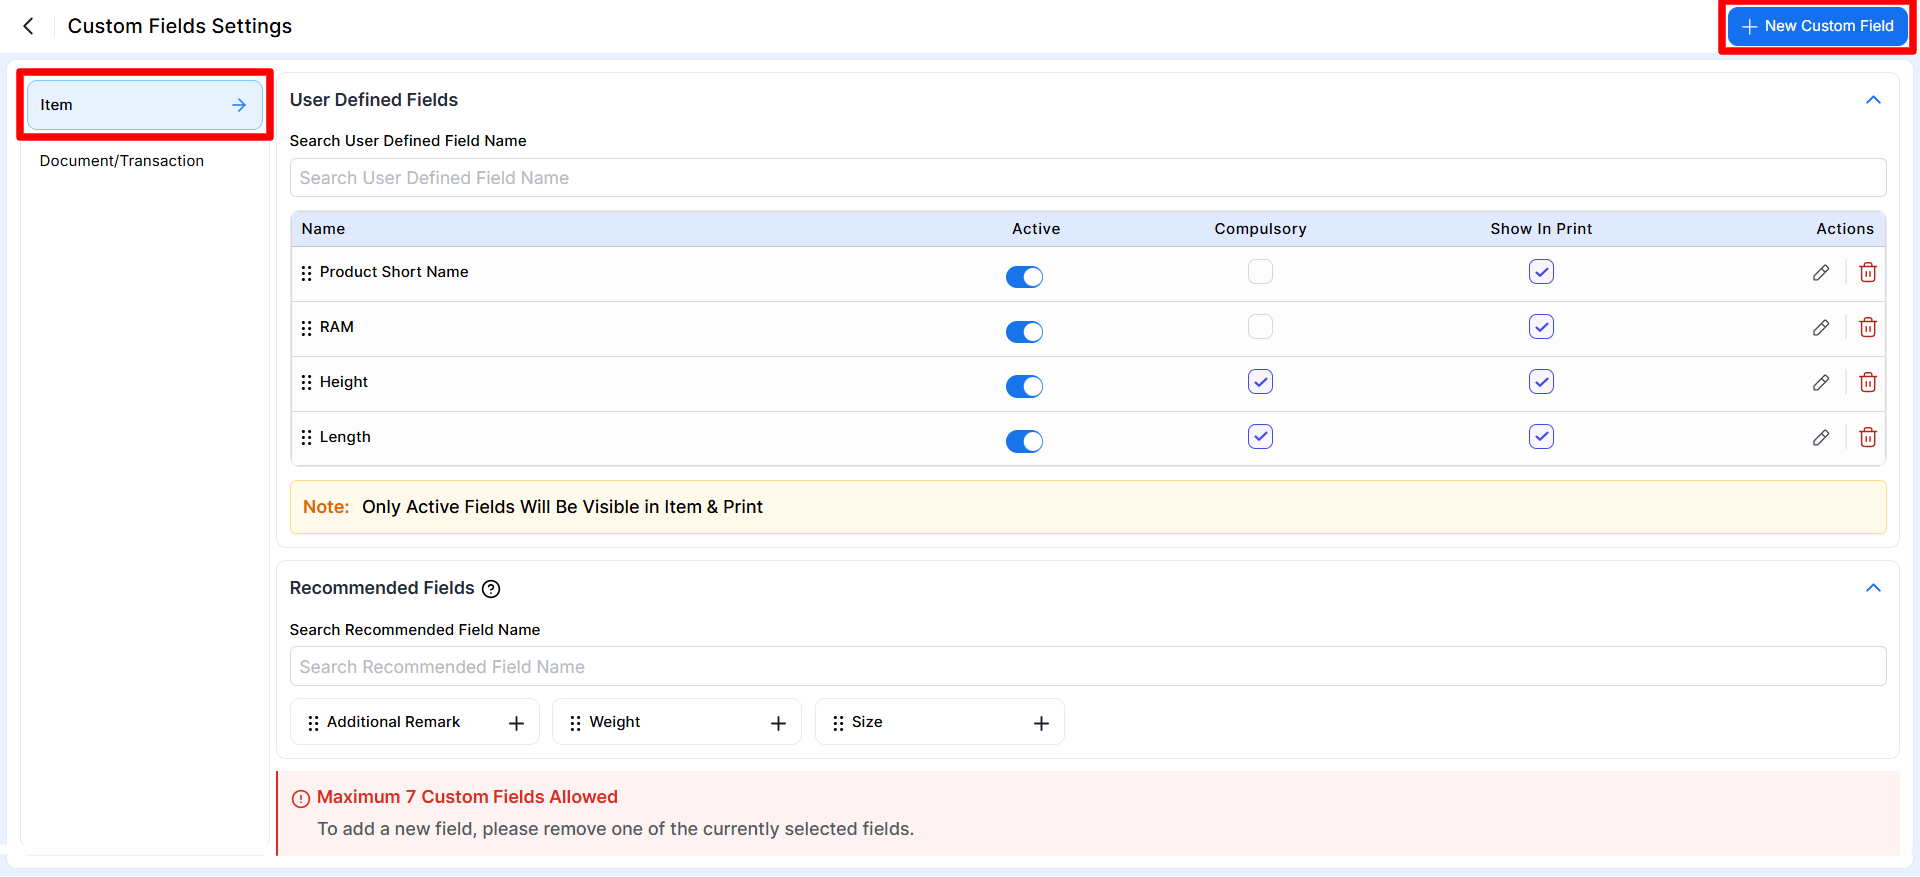1920x877 pixels.
Task: Toggle Active switch for Product Short Name
Action: (1024, 277)
